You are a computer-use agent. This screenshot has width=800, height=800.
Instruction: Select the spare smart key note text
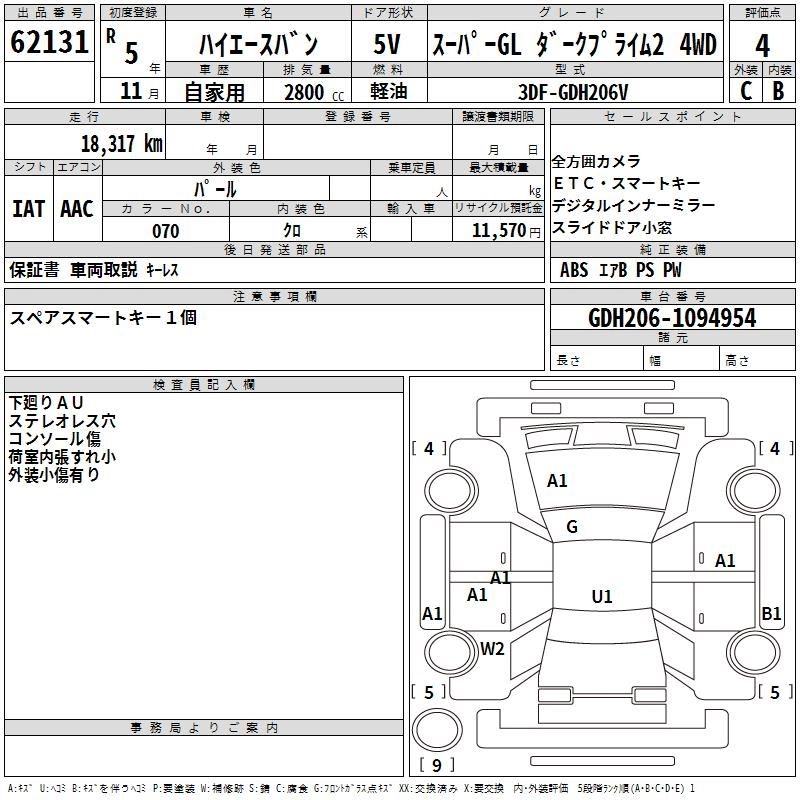pos(104,318)
